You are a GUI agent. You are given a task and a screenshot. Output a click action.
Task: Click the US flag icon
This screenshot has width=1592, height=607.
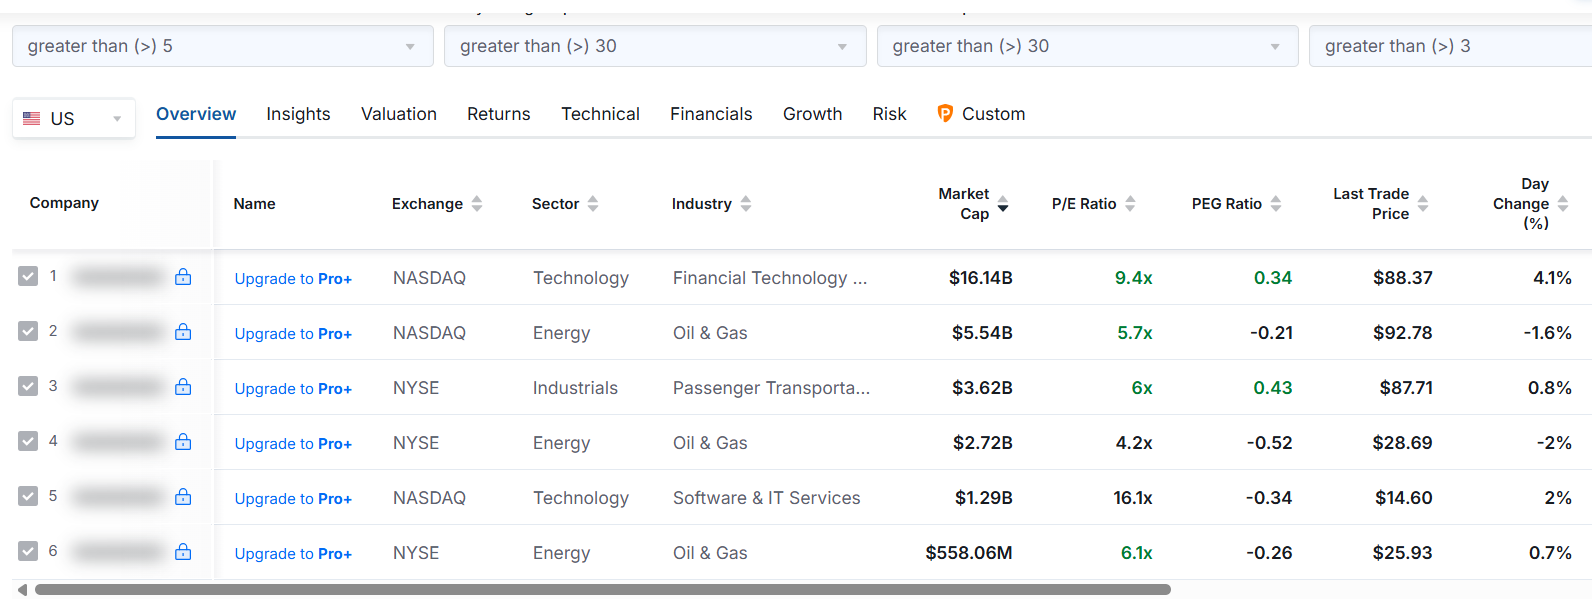(x=32, y=118)
